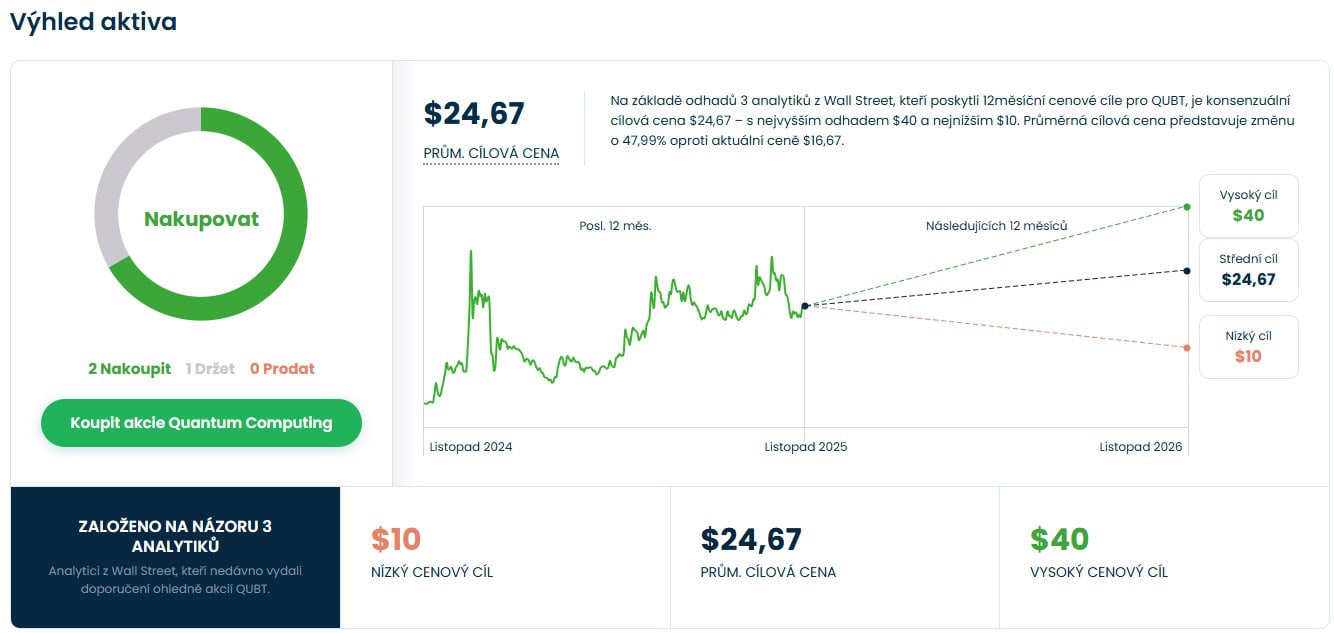Click the Posl. 12 měs. chart label
Viewport: 1334px width, 633px height.
pos(615,226)
